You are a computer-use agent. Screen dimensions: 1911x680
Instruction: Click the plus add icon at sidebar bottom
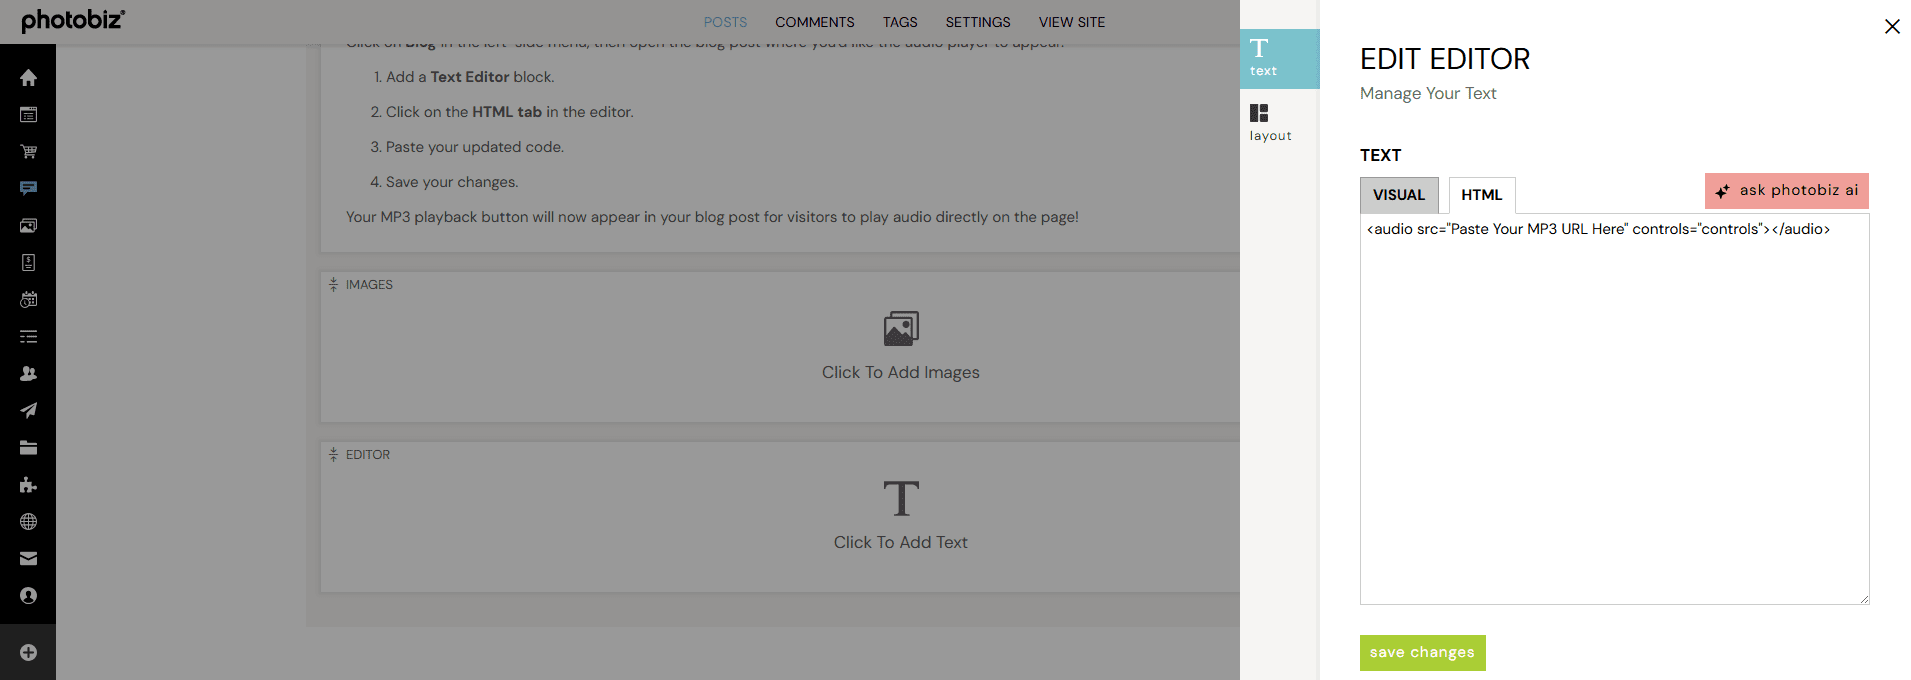28,653
